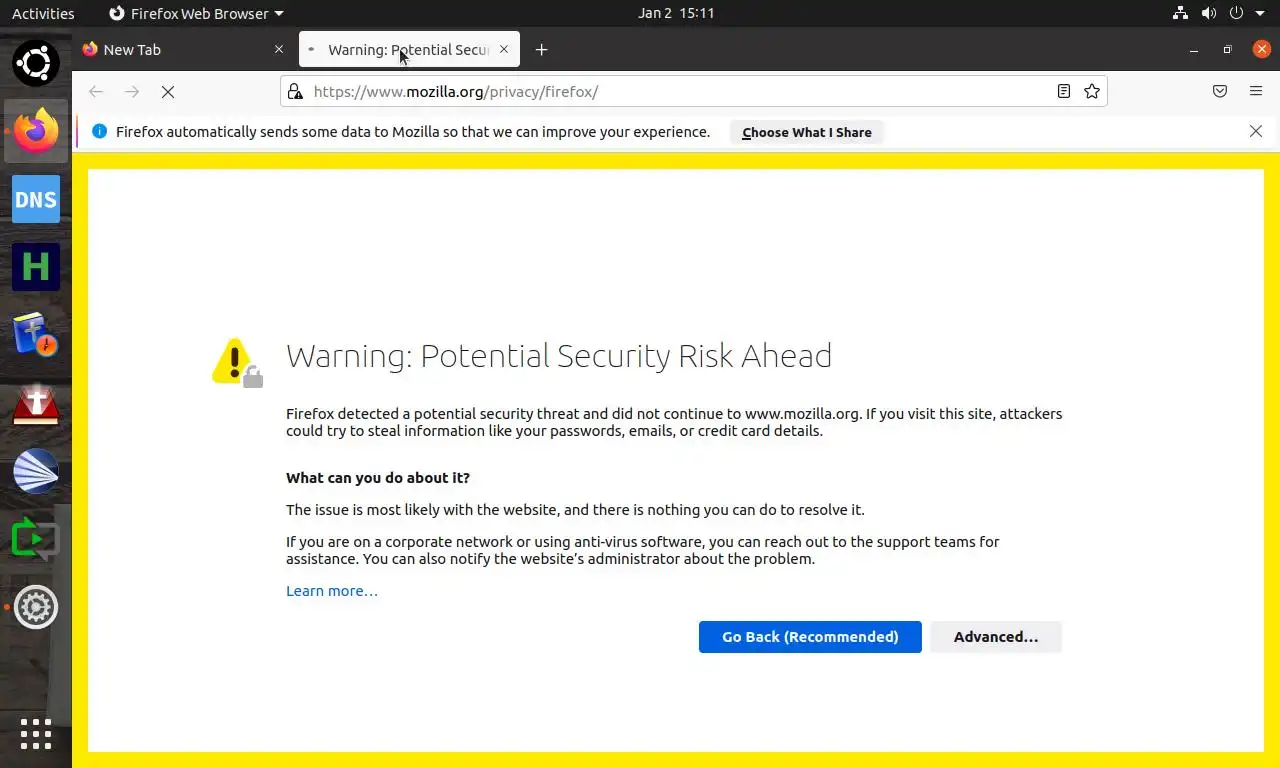The height and width of the screenshot is (768, 1280).
Task: Open the green screen-share dock app
Action: point(36,539)
